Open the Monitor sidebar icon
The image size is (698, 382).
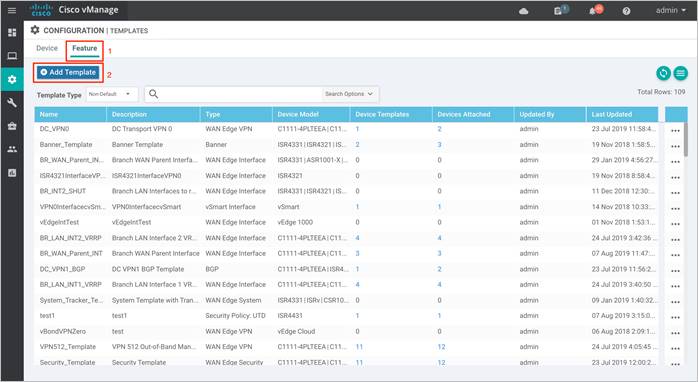[12, 56]
